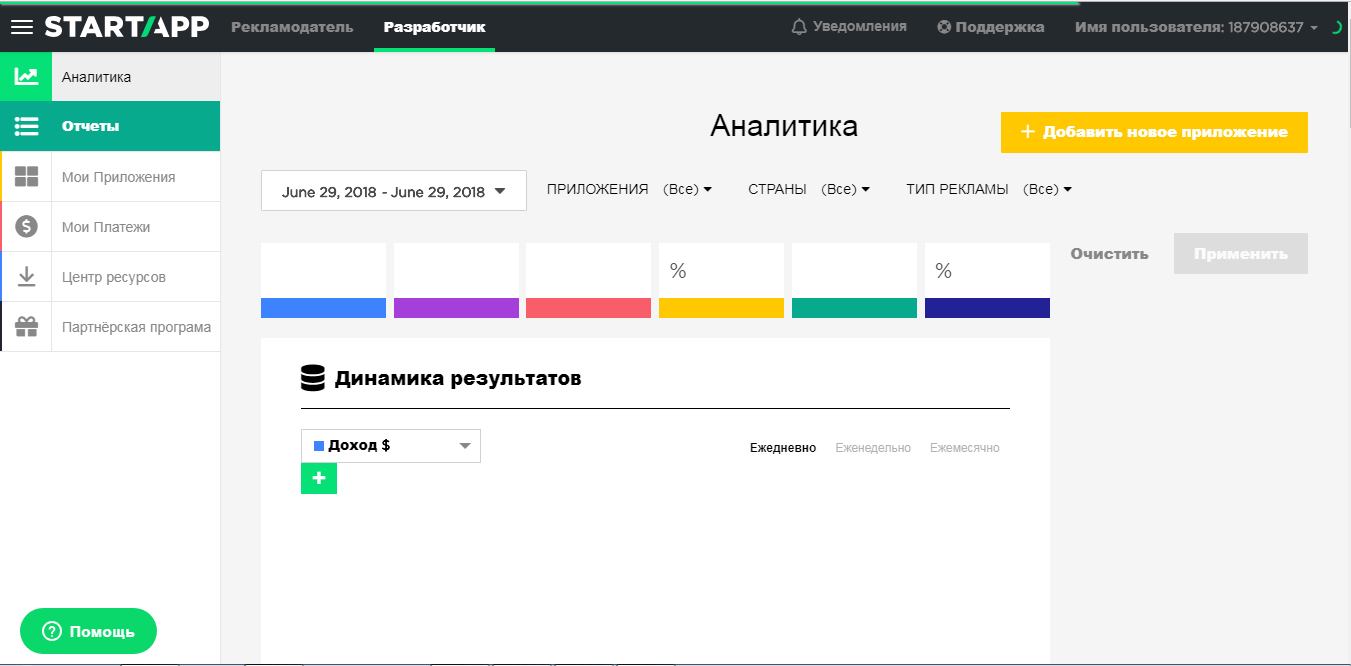Open the ПРИЛОЖЕНИЯ filter dropdown
Image resolution: width=1351 pixels, height=666 pixels.
[x=688, y=188]
